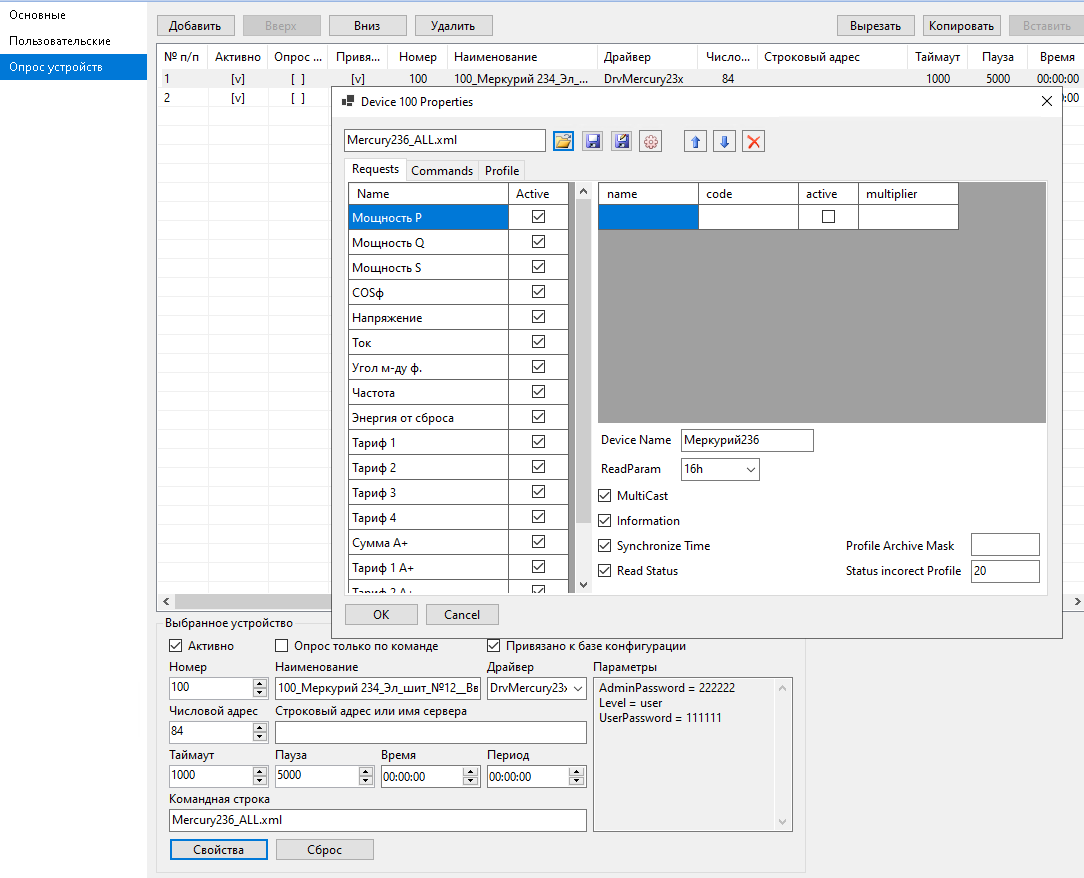This screenshot has height=878, width=1084.
Task: Toggle Active checkbox for COSф
Action: point(539,292)
